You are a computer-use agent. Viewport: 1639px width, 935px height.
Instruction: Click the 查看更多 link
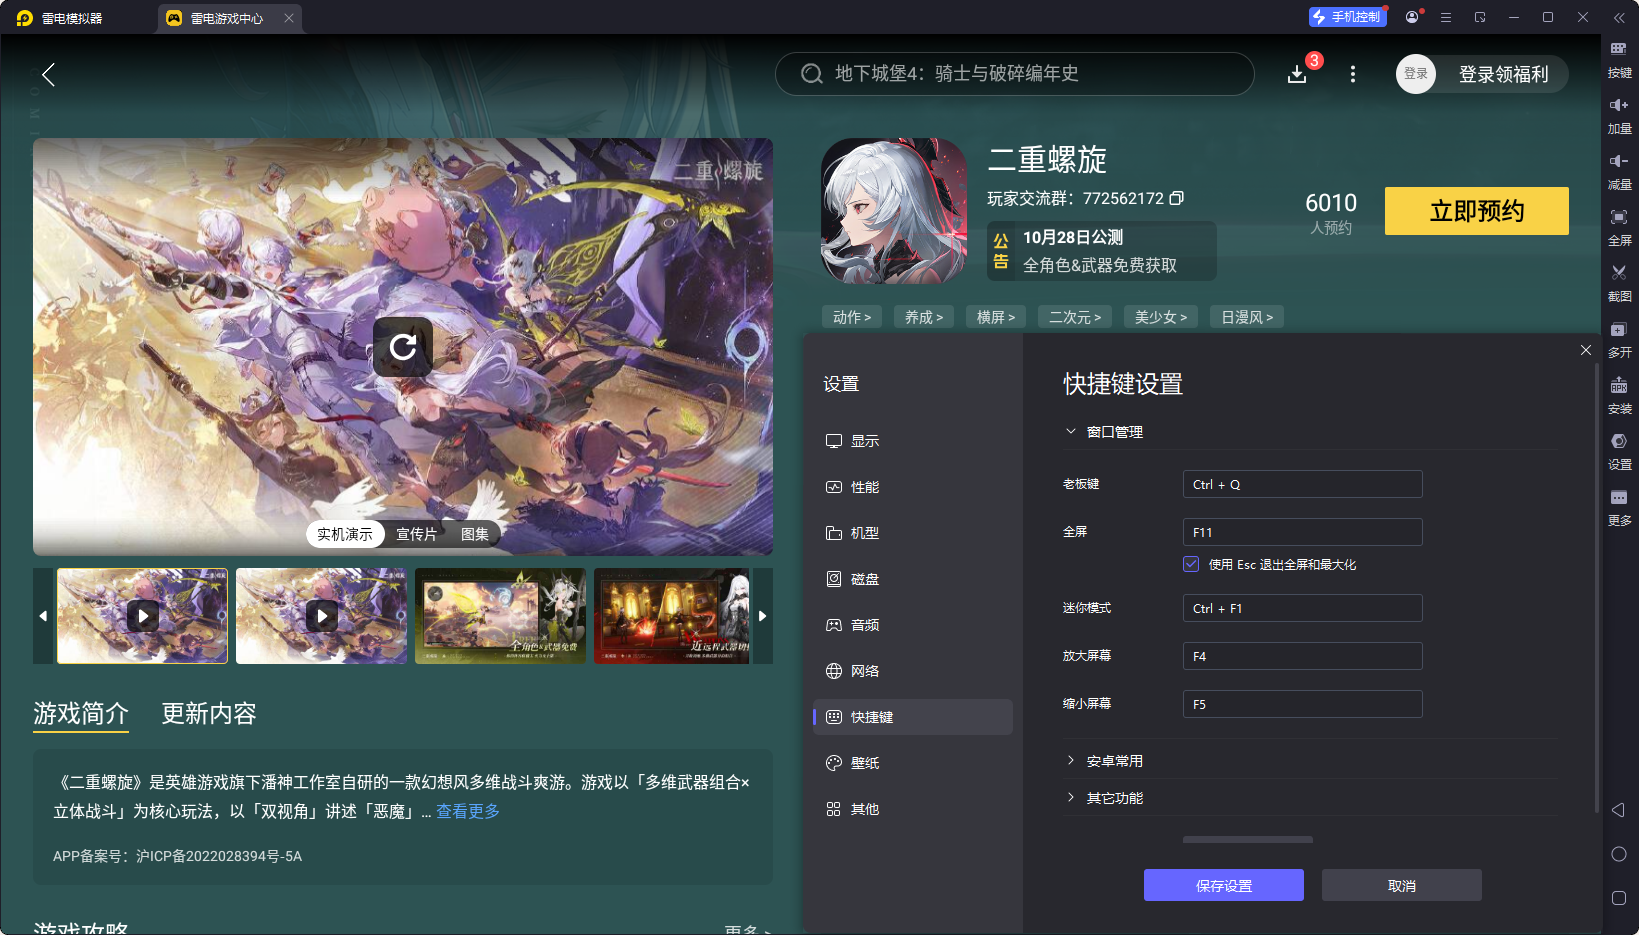pyautogui.click(x=468, y=811)
